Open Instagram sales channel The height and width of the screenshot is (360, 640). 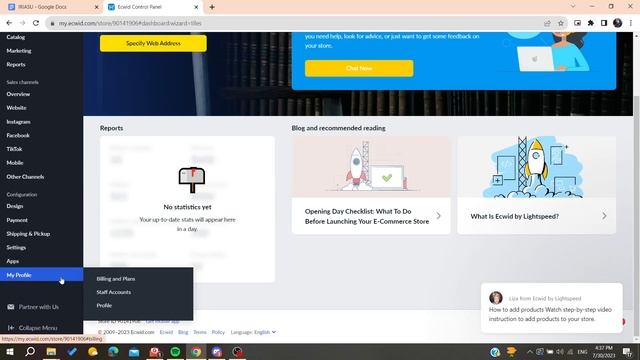[x=18, y=122]
